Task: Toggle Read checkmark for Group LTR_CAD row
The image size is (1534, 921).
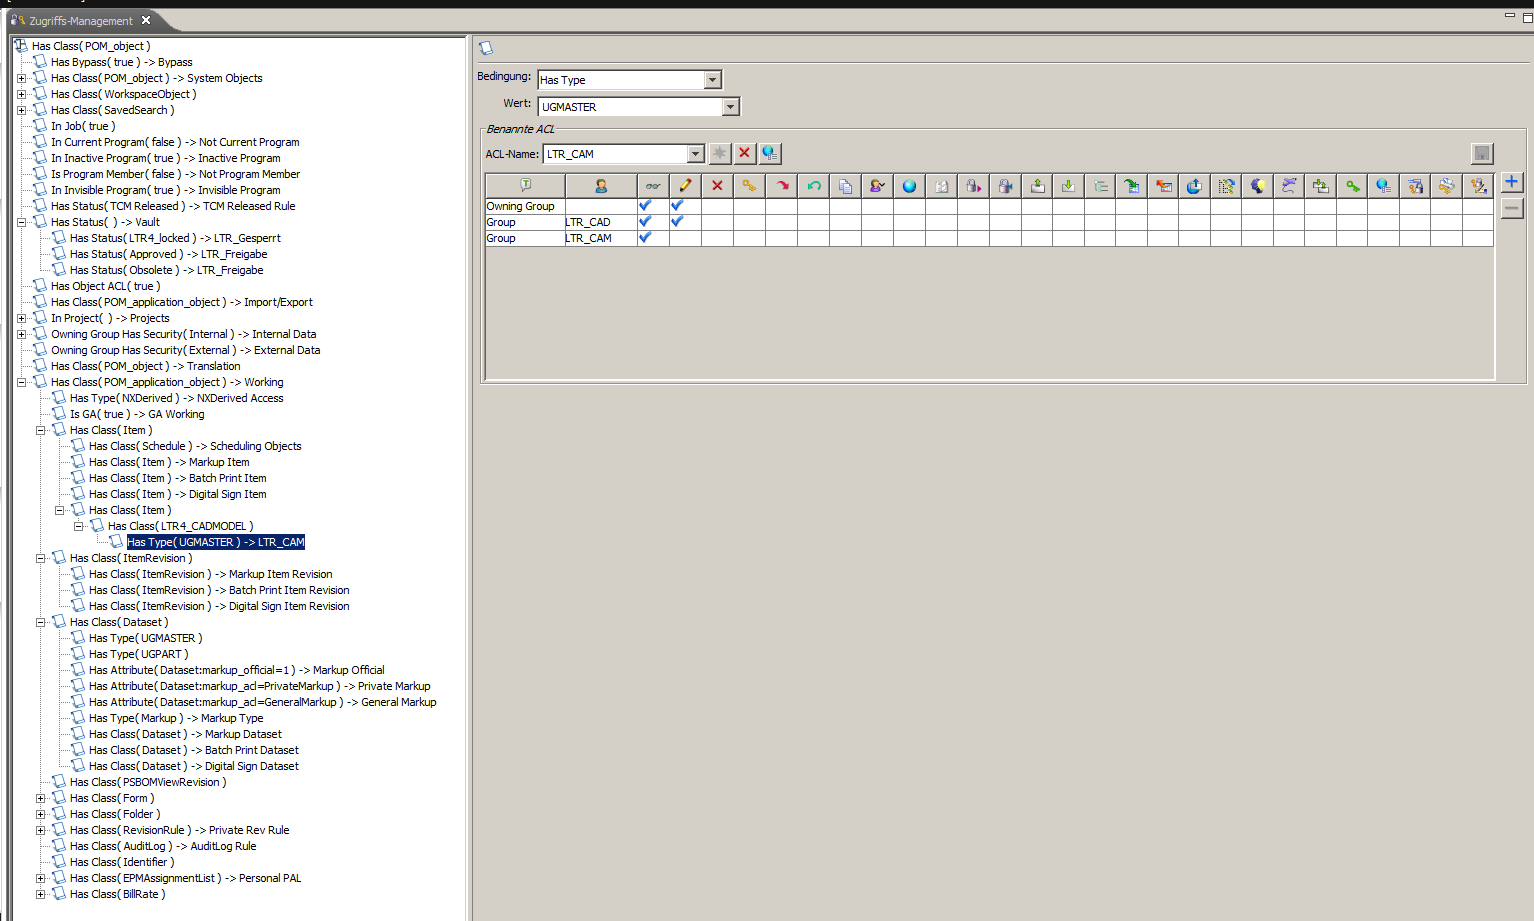Action: pos(645,222)
